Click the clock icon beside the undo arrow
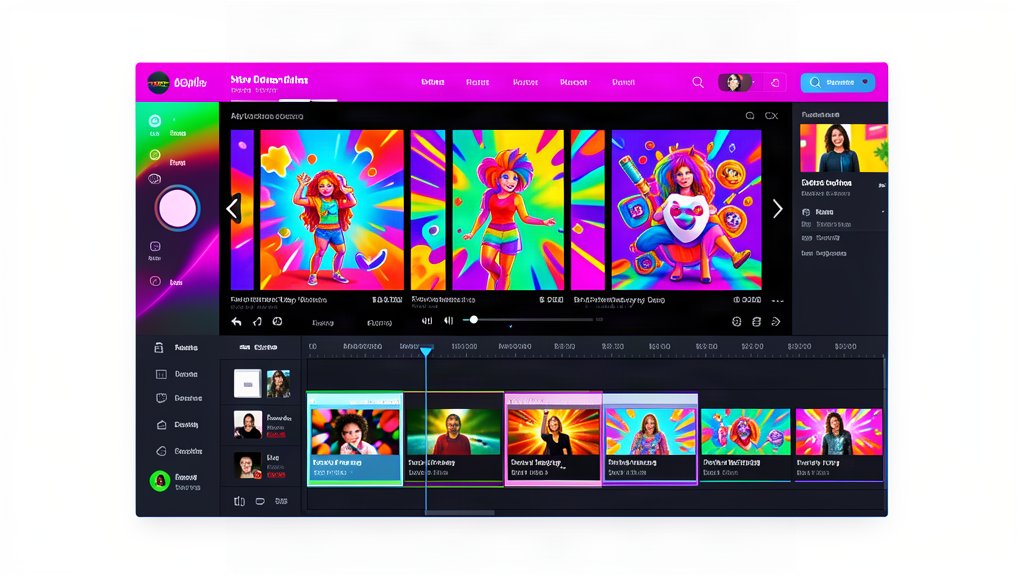 278,321
